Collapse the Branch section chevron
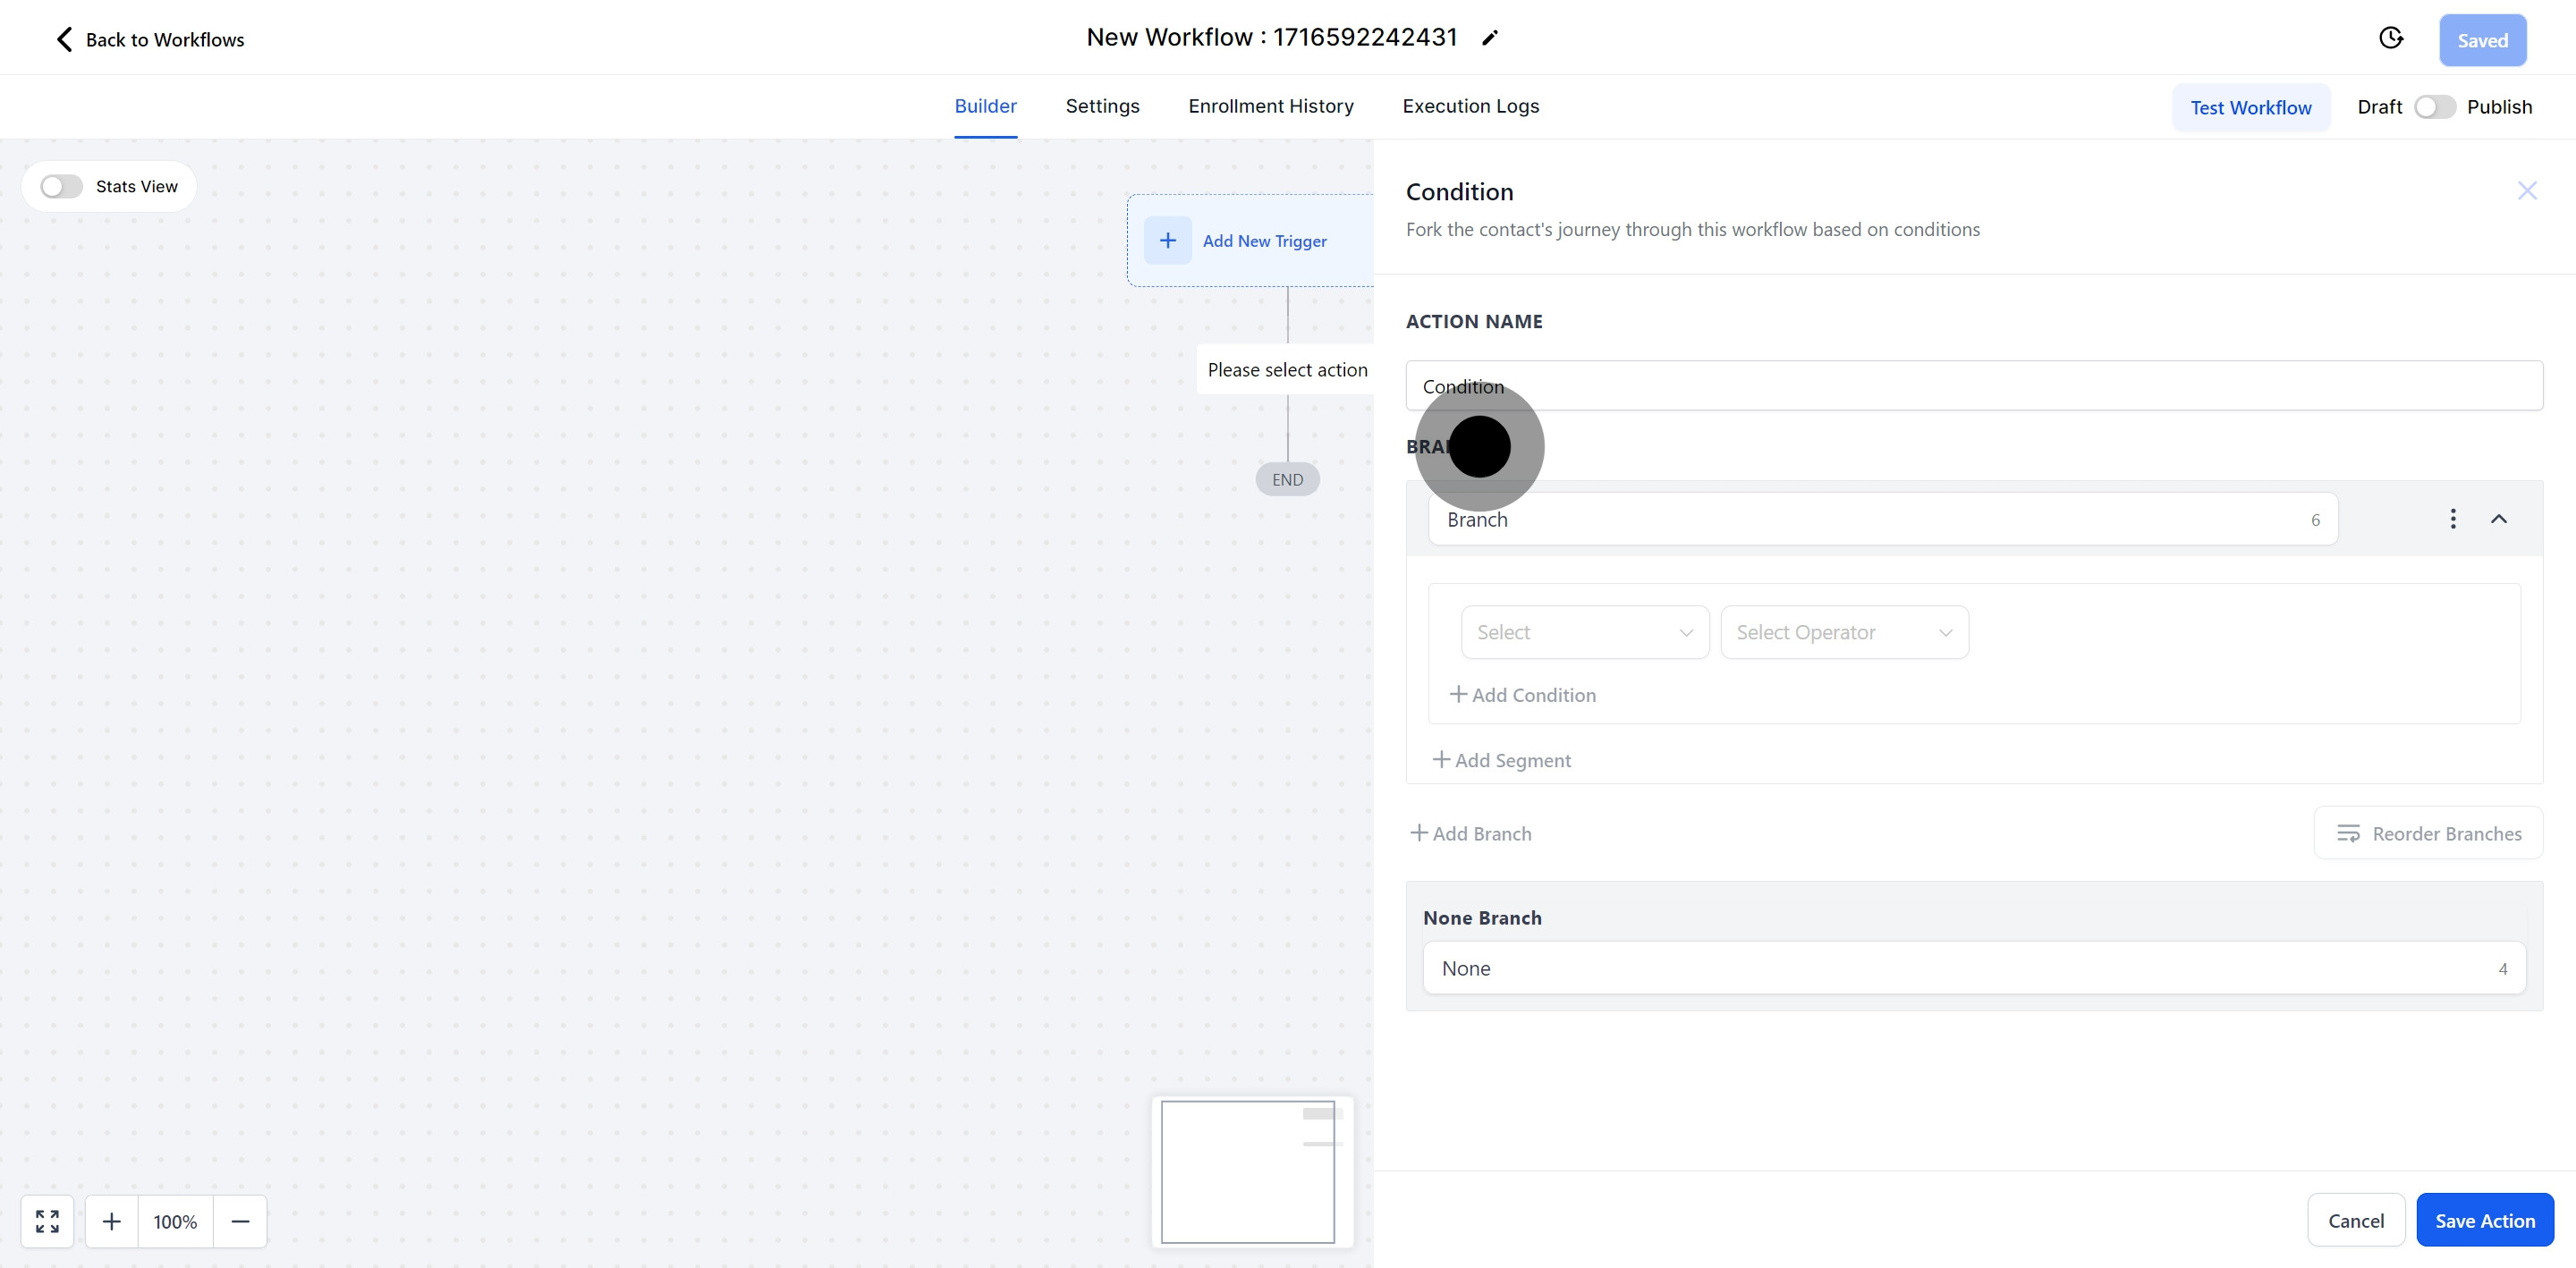 pyautogui.click(x=2498, y=518)
